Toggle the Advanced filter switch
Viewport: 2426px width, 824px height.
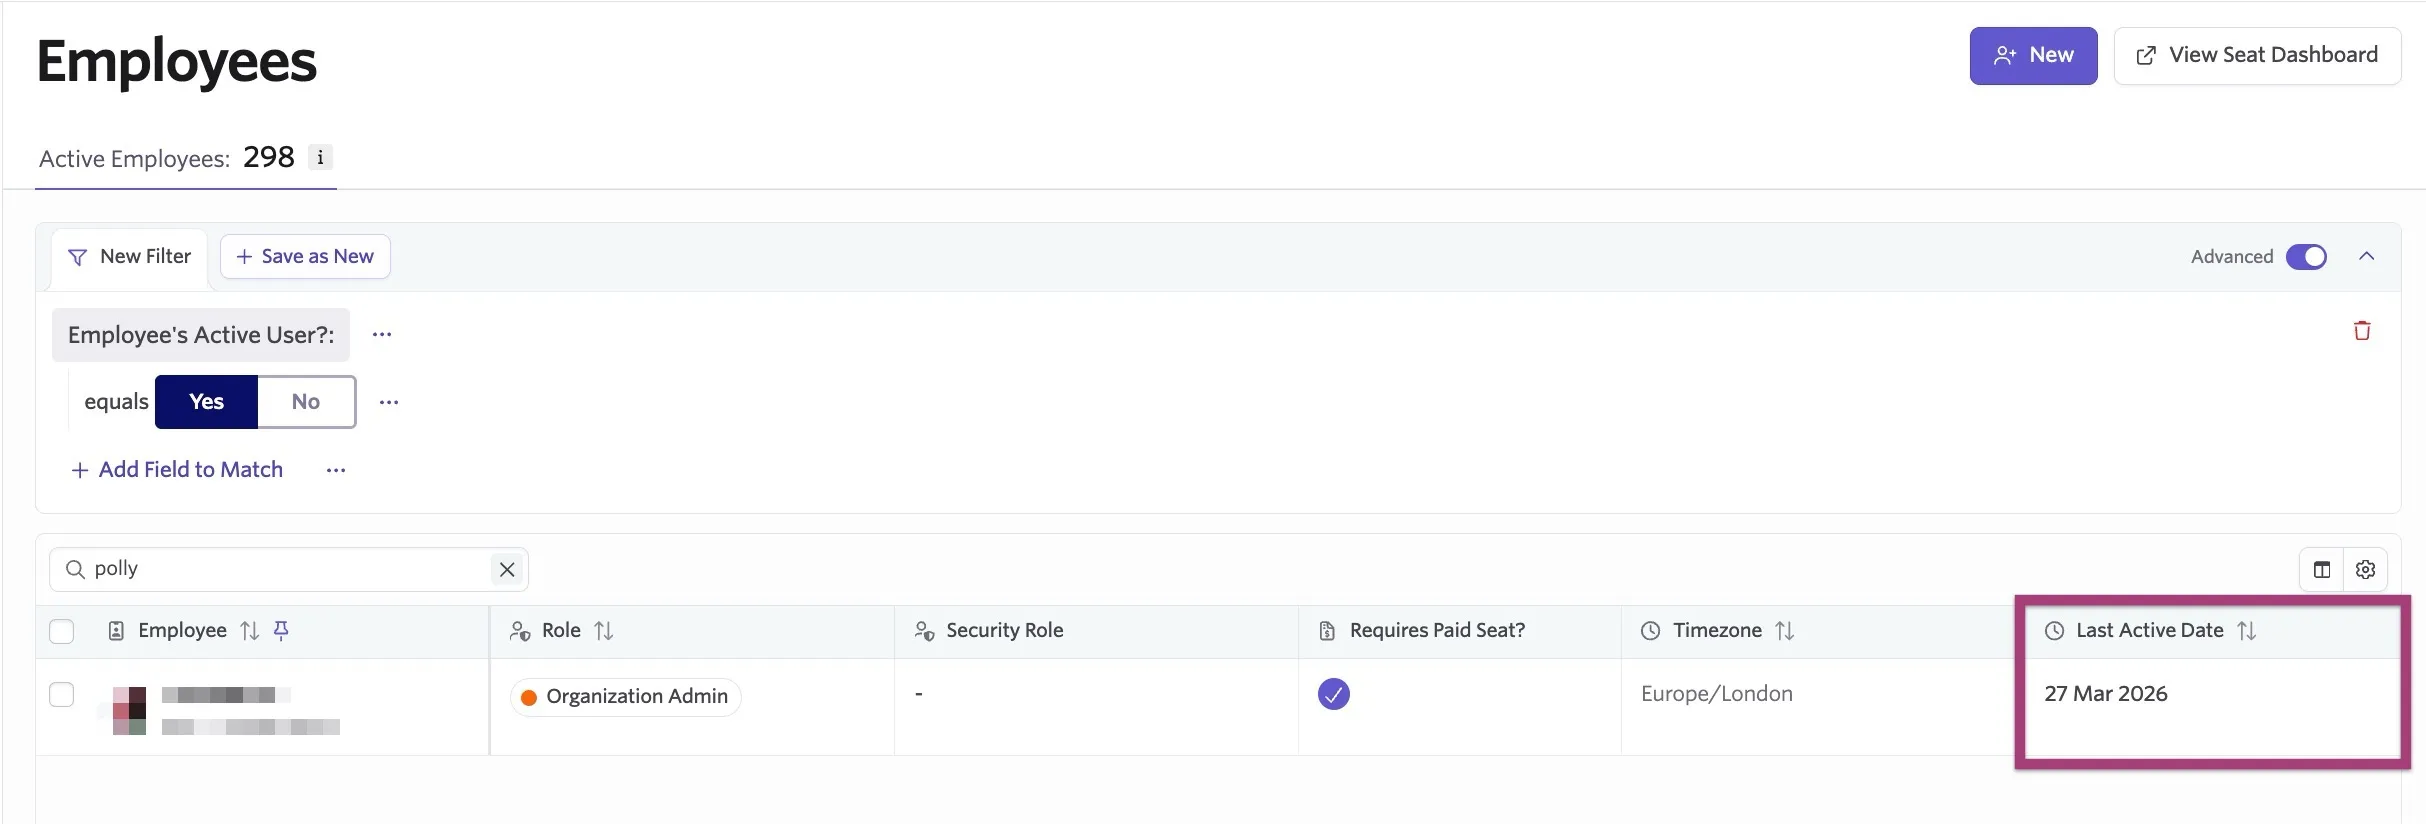(x=2306, y=257)
